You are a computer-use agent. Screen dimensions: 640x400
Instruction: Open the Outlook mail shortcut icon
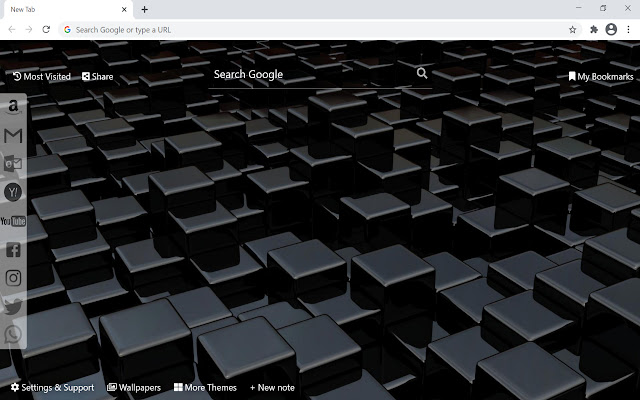[x=13, y=164]
